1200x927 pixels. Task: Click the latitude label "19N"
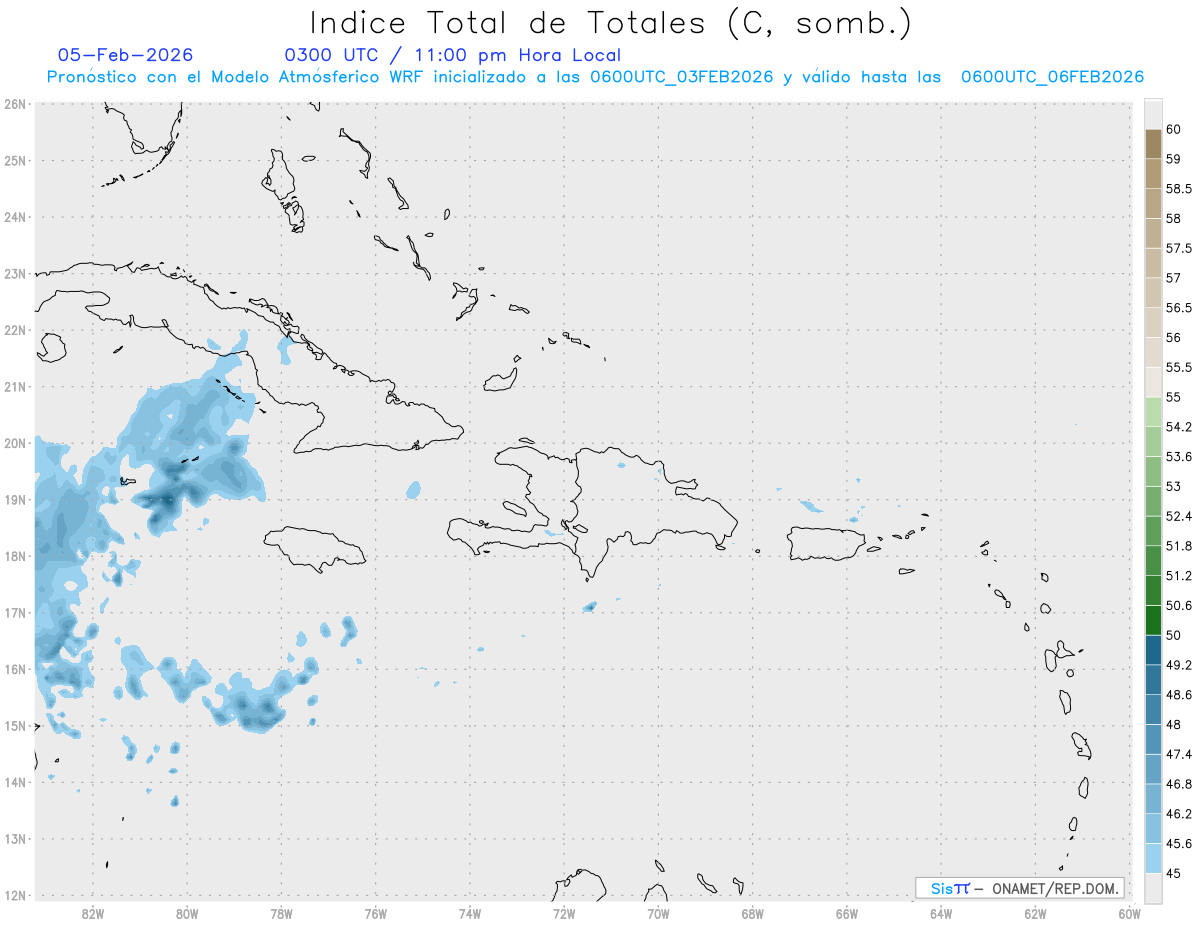[15, 499]
